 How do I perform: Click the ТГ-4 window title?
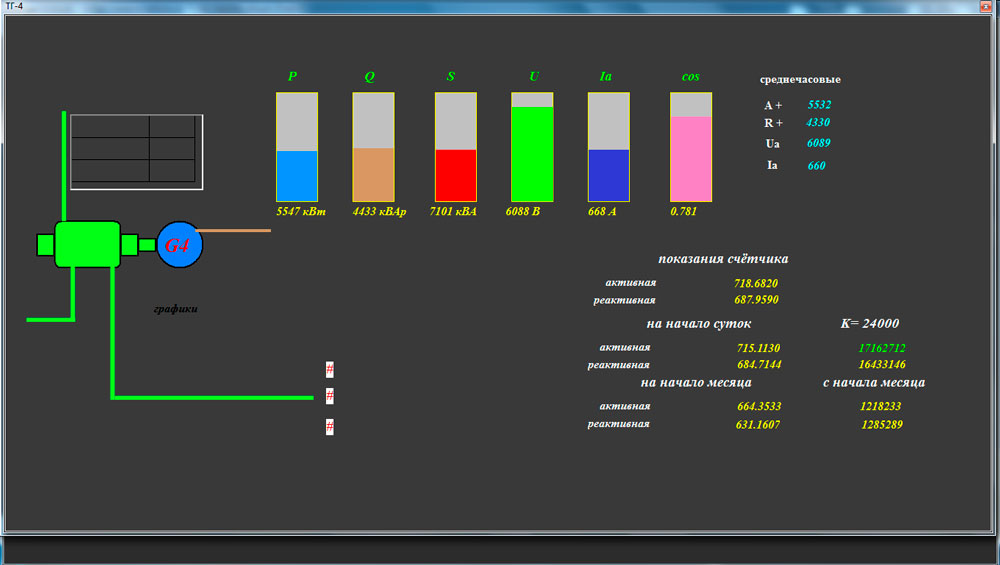pos(14,6)
